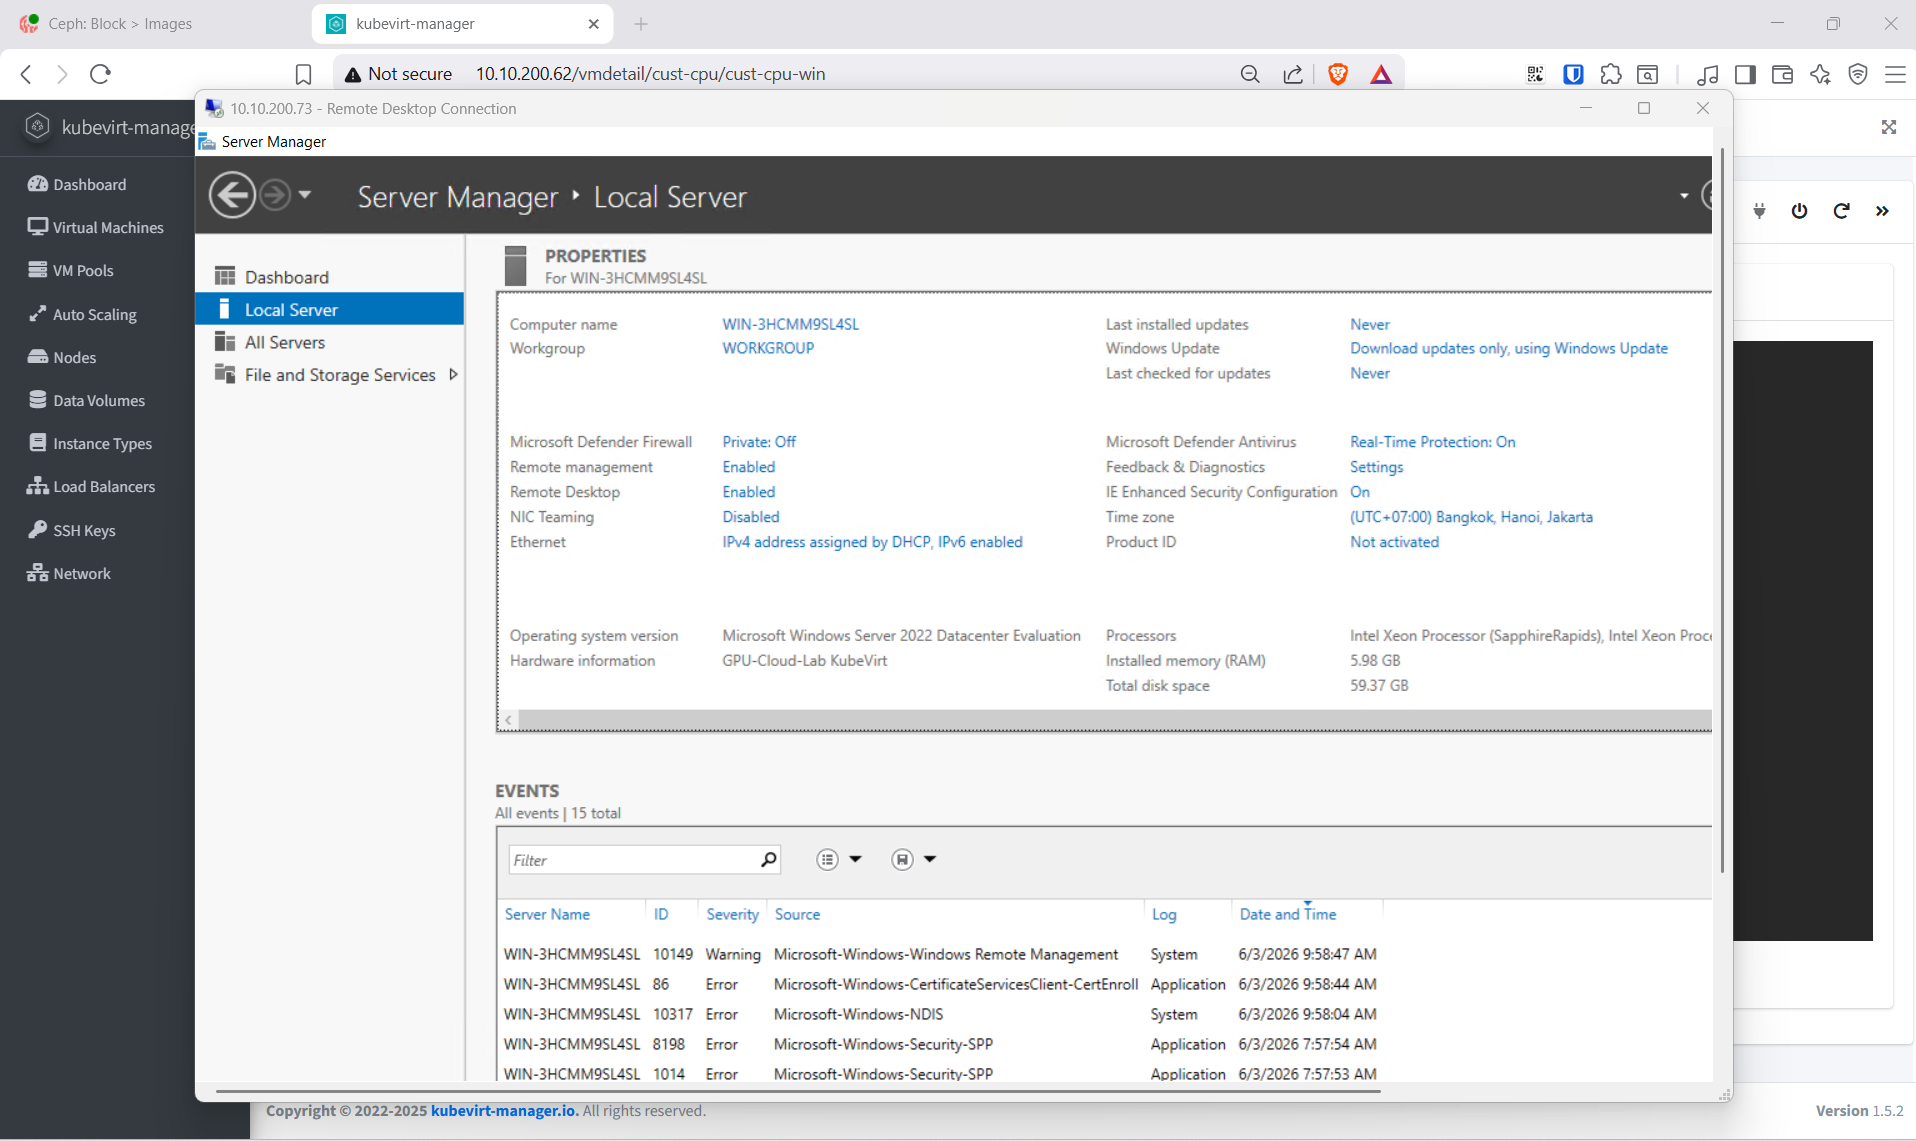
Task: Open Feedback & Diagnostics Settings link
Action: click(1376, 467)
